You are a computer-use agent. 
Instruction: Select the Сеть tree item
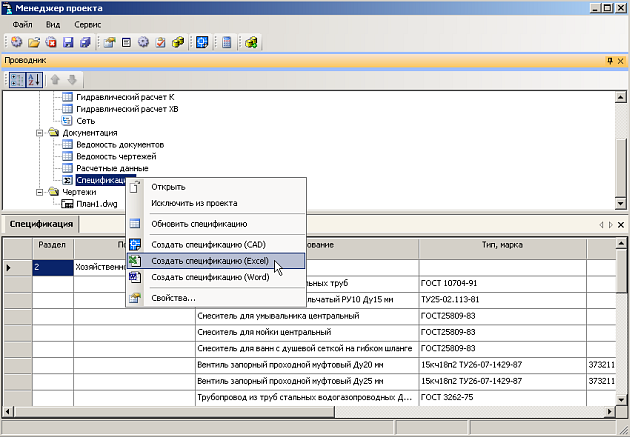pyautogui.click(x=86, y=121)
